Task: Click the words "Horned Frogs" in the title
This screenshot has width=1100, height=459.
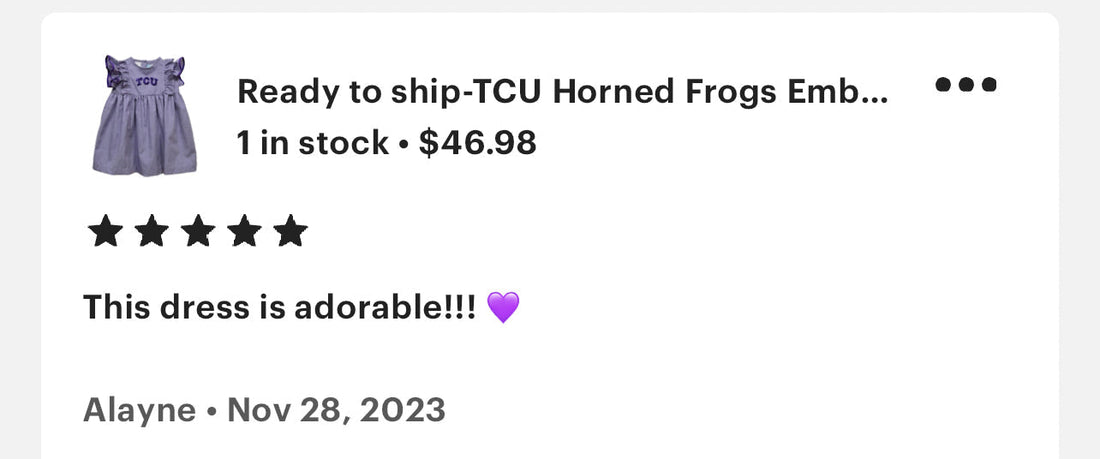Action: click(x=664, y=92)
